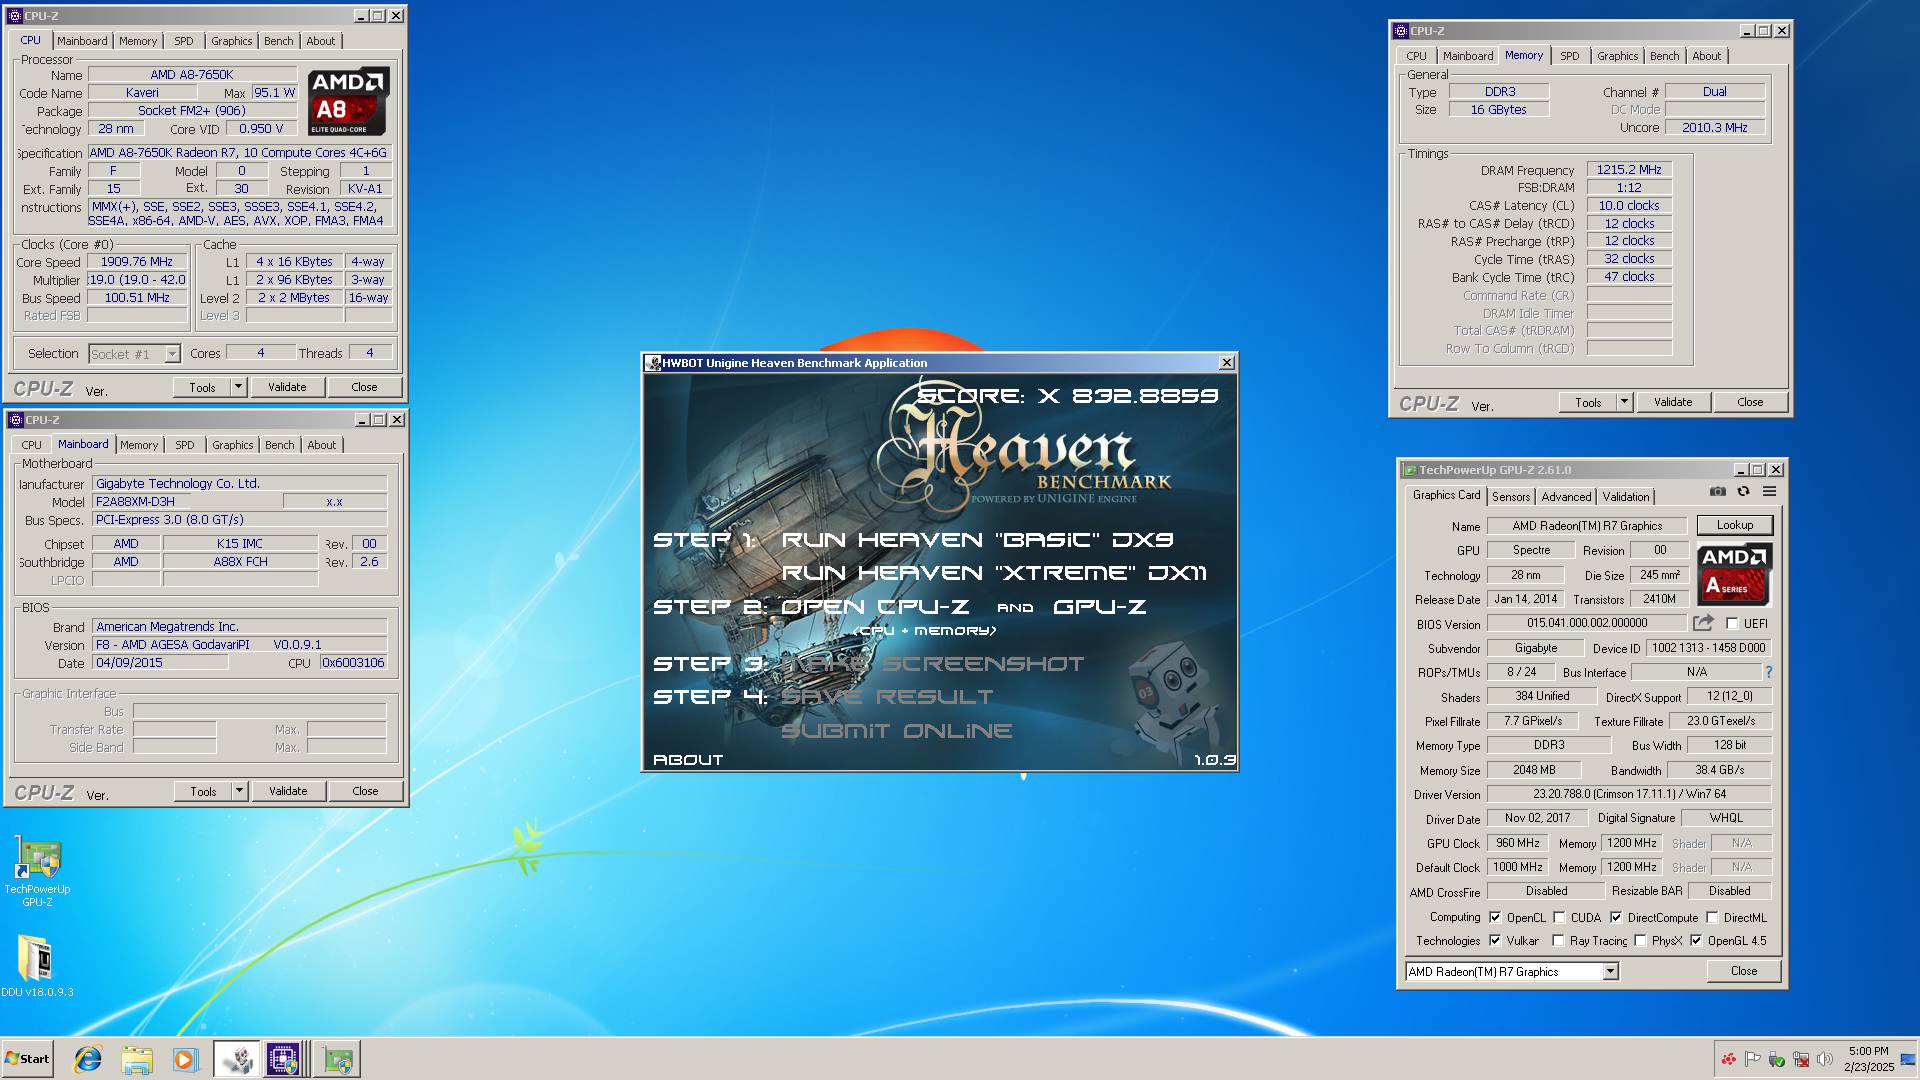Click the AMD A8 logo in CPU-Z
The height and width of the screenshot is (1080, 1920).
click(x=347, y=101)
